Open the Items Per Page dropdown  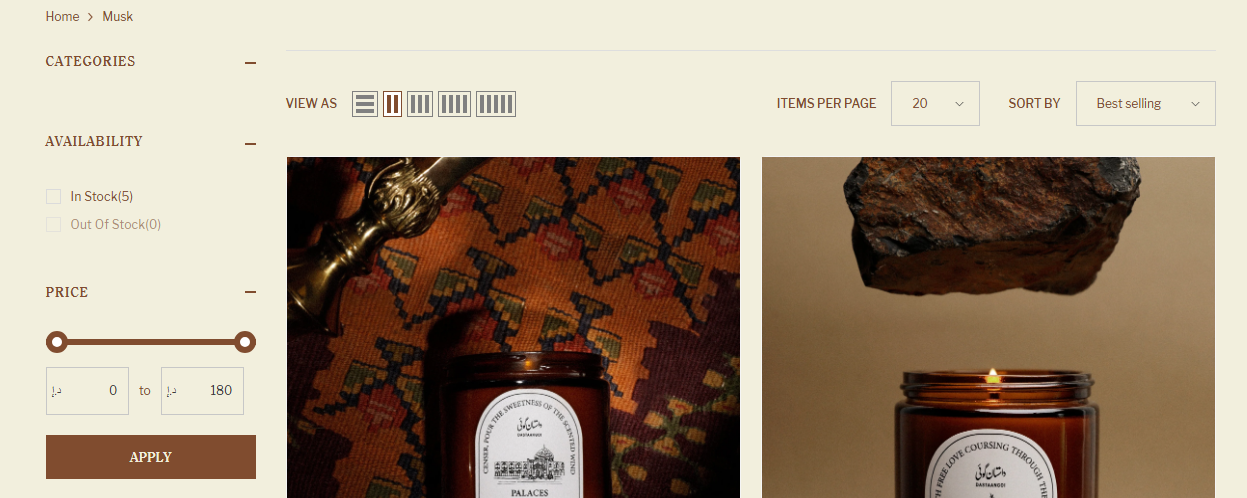point(935,104)
